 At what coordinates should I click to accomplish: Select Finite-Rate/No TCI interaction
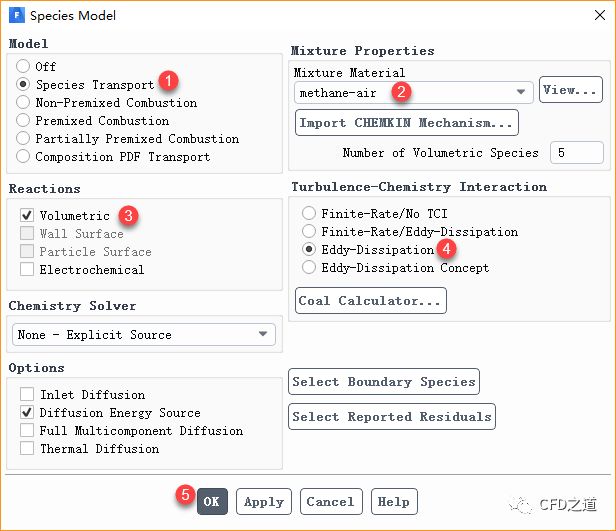[310, 214]
